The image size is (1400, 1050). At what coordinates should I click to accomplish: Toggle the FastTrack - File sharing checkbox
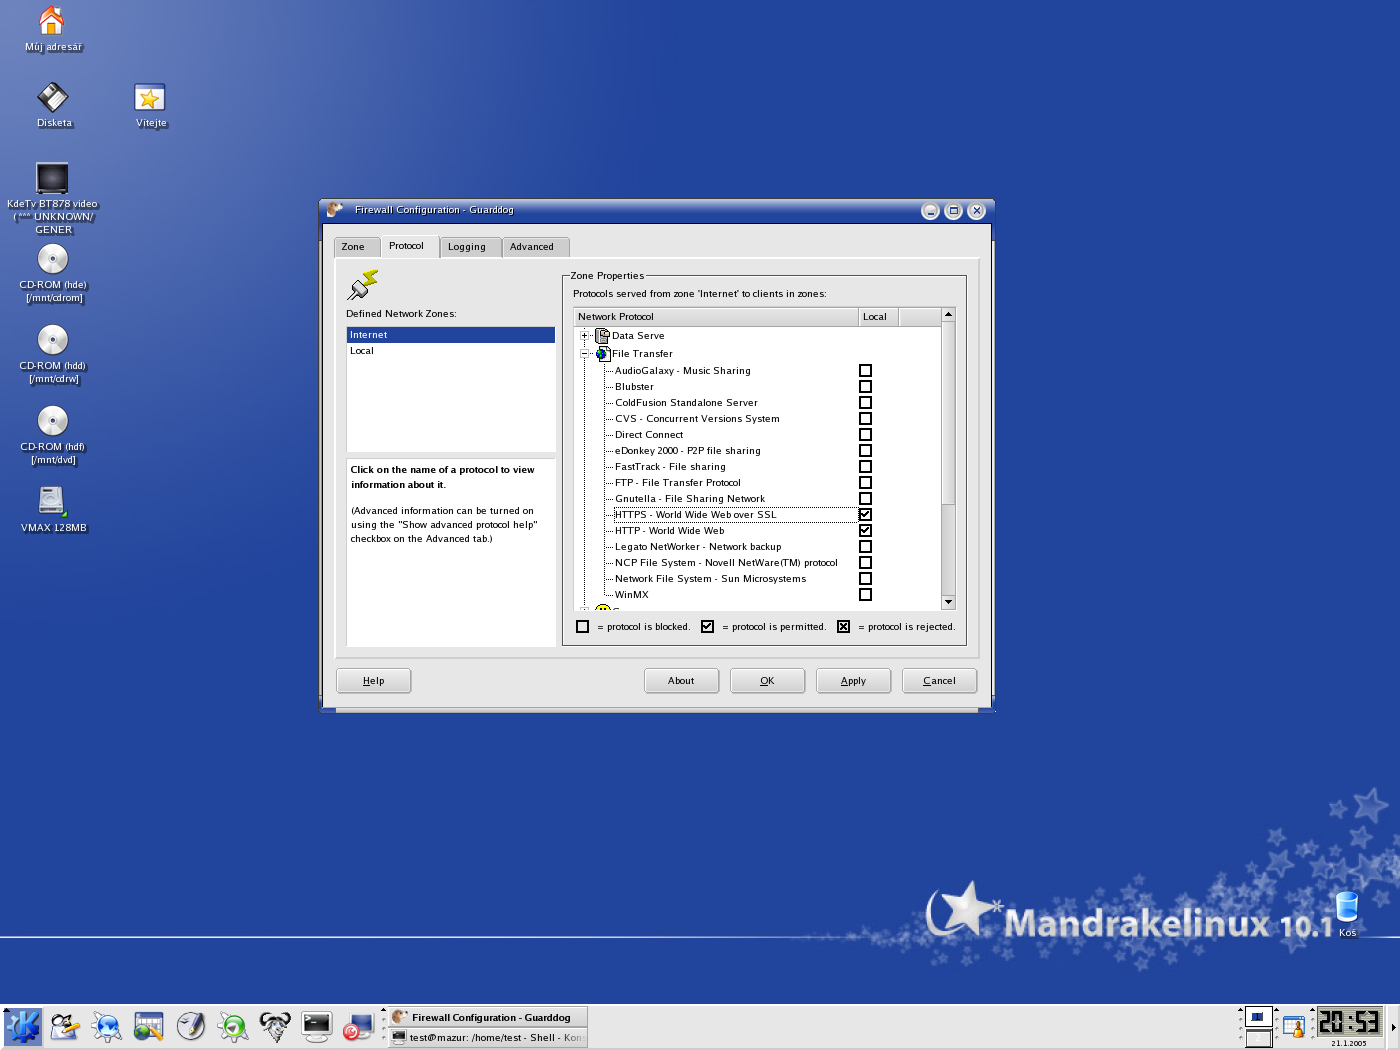865,467
